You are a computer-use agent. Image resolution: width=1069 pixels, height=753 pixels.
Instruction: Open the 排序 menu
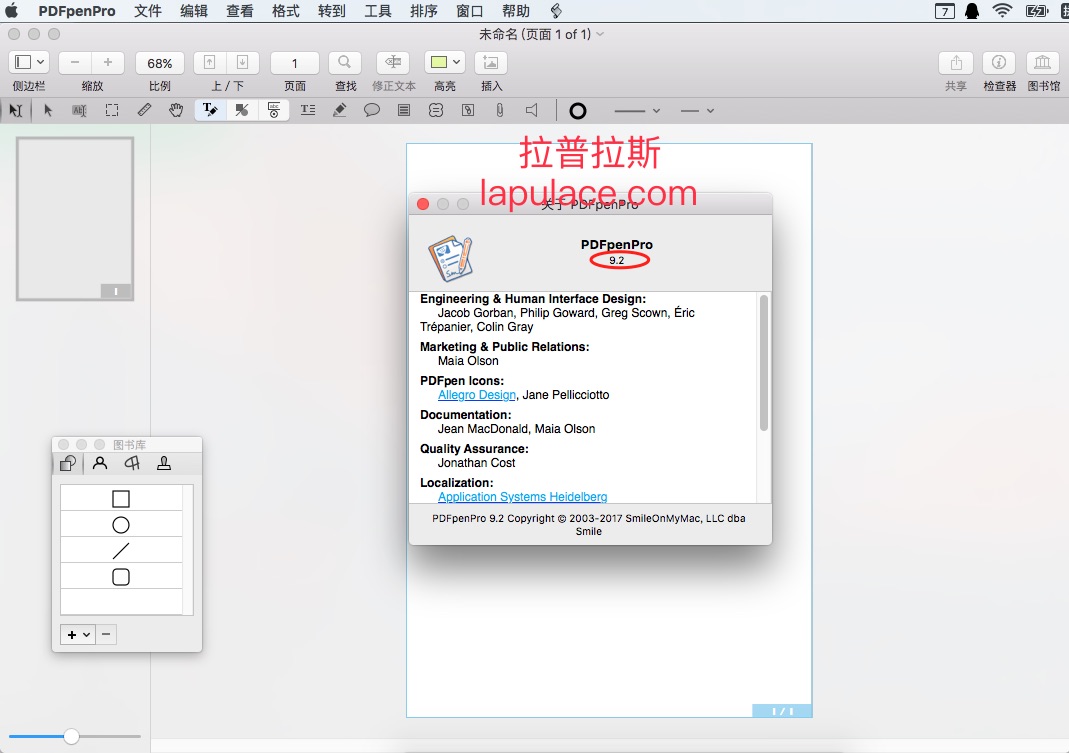coord(423,11)
